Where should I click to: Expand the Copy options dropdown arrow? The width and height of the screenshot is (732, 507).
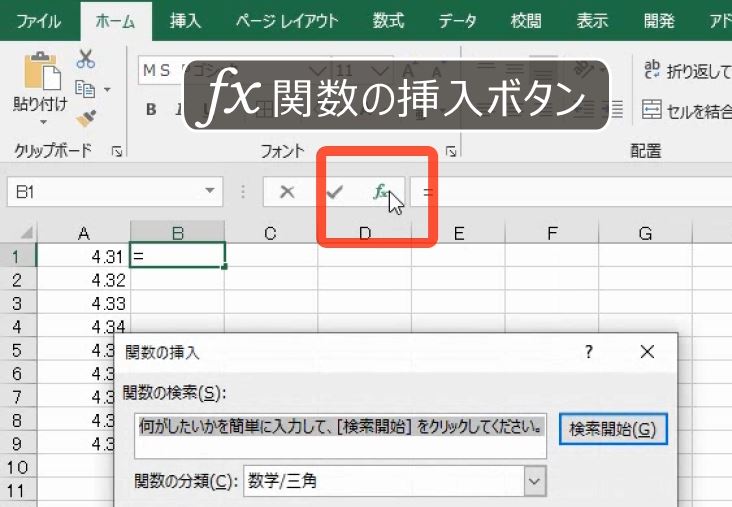point(107,89)
